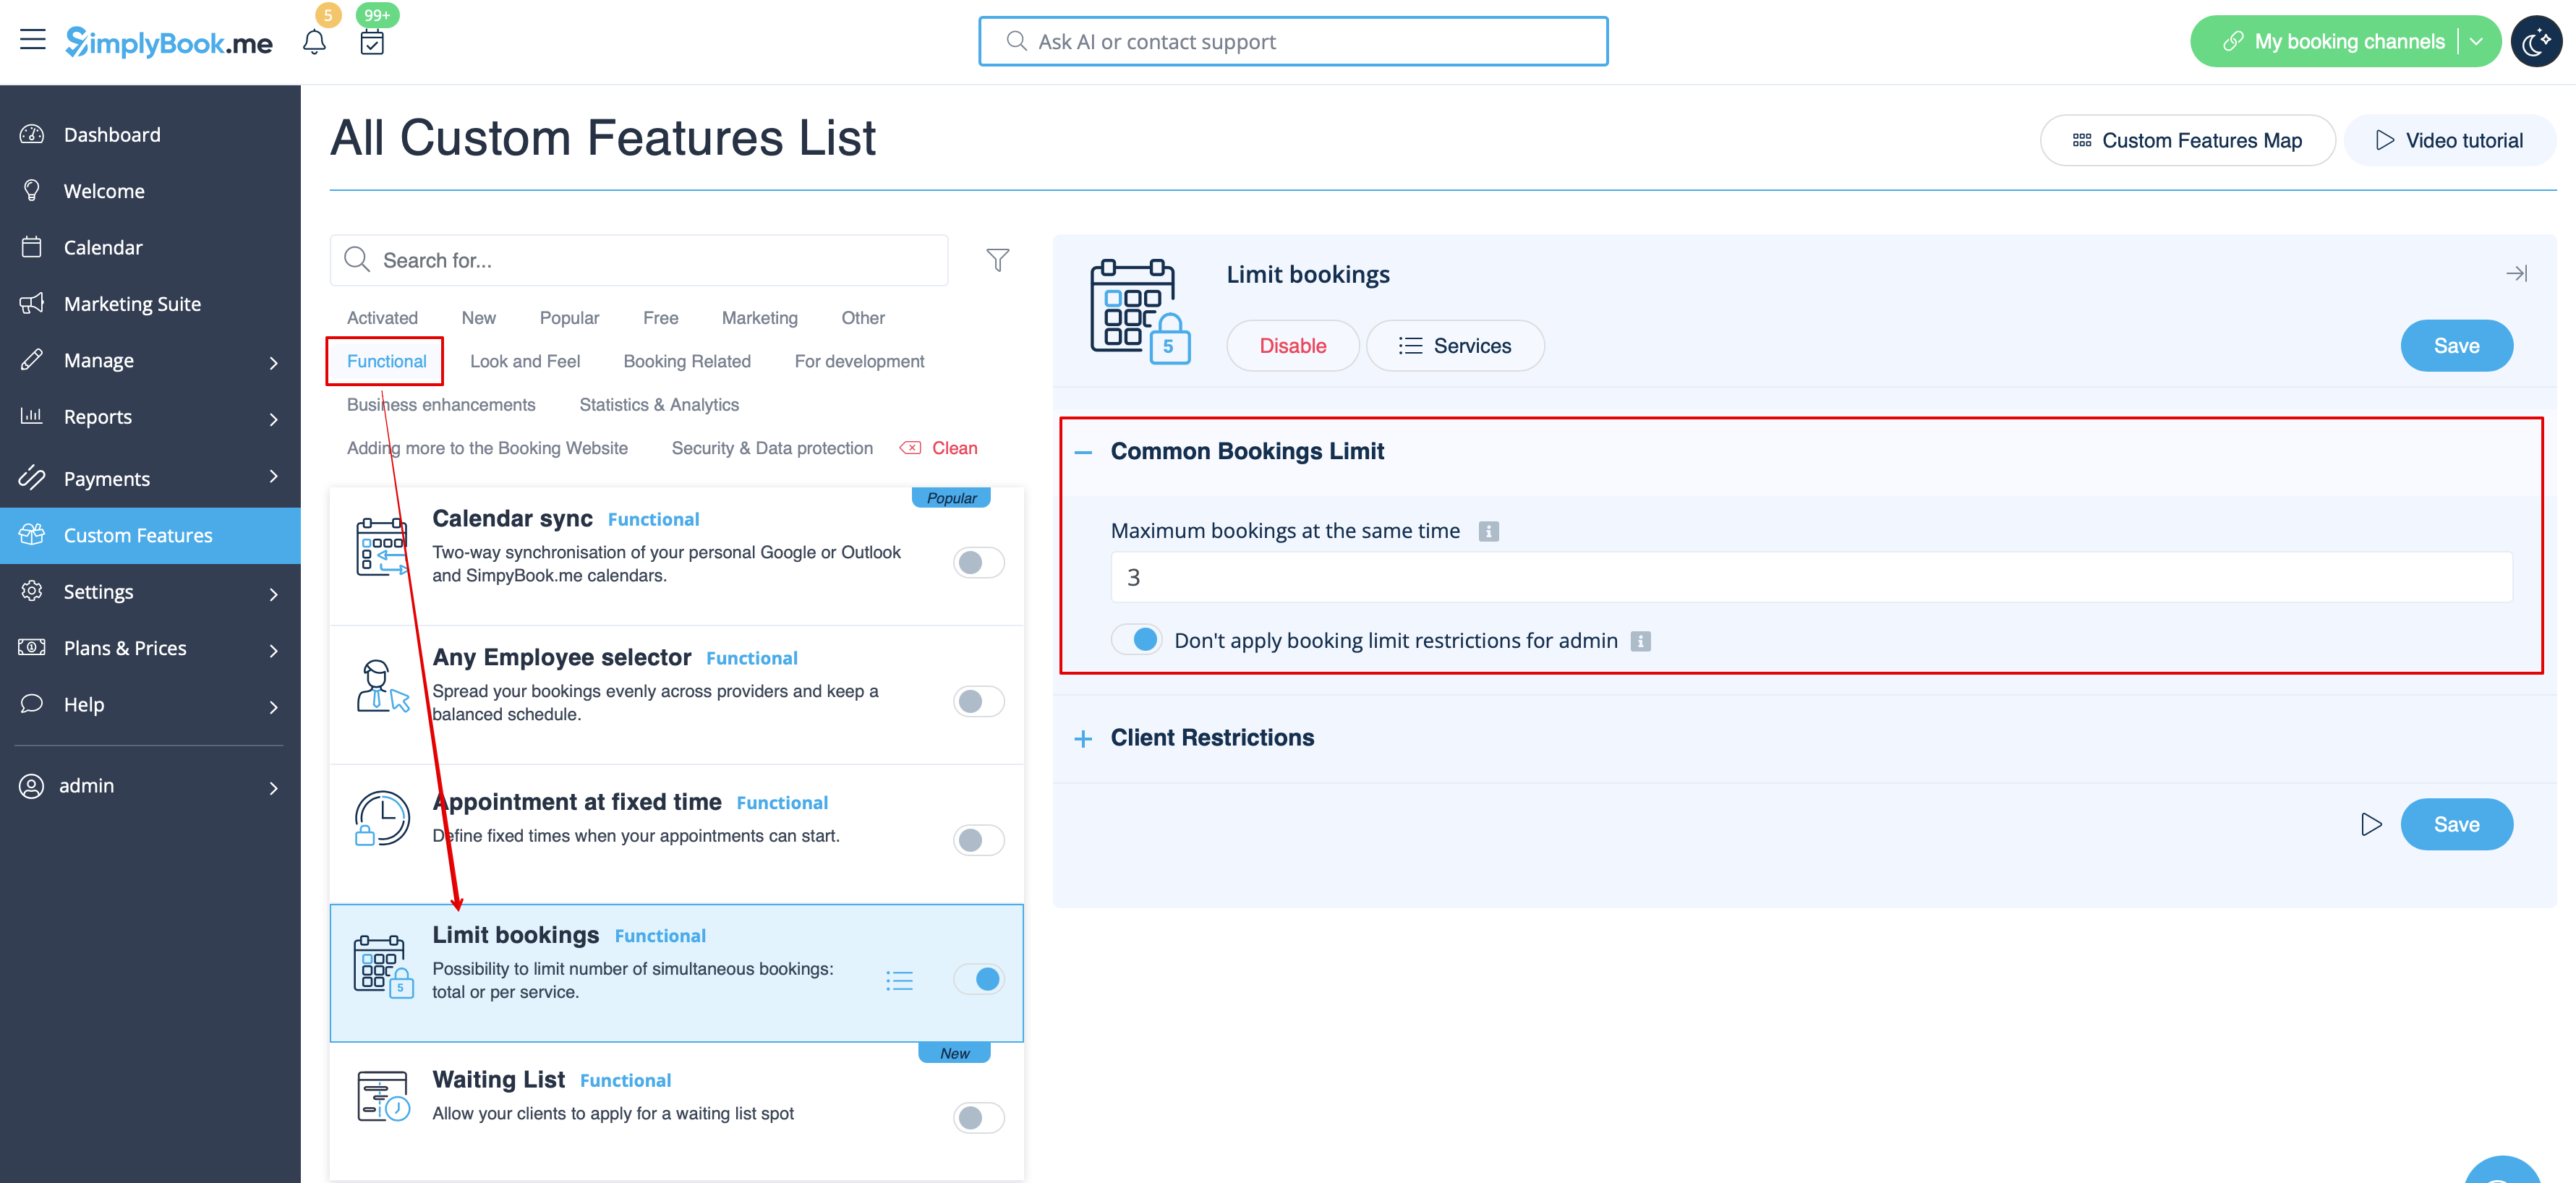
Task: Click the filter funnel icon
Action: 997,260
